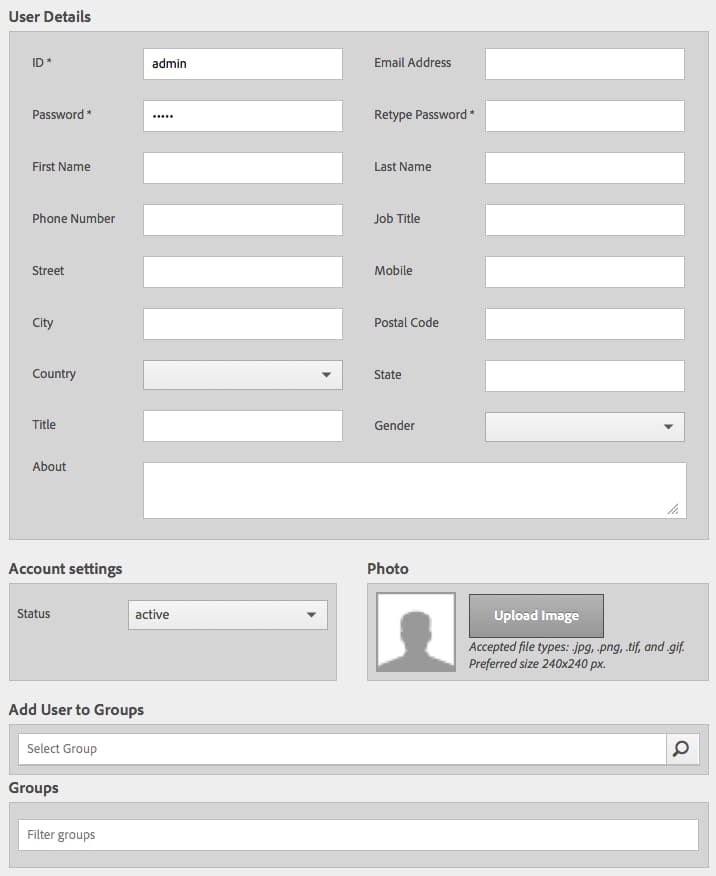Click into the About text area

point(414,491)
